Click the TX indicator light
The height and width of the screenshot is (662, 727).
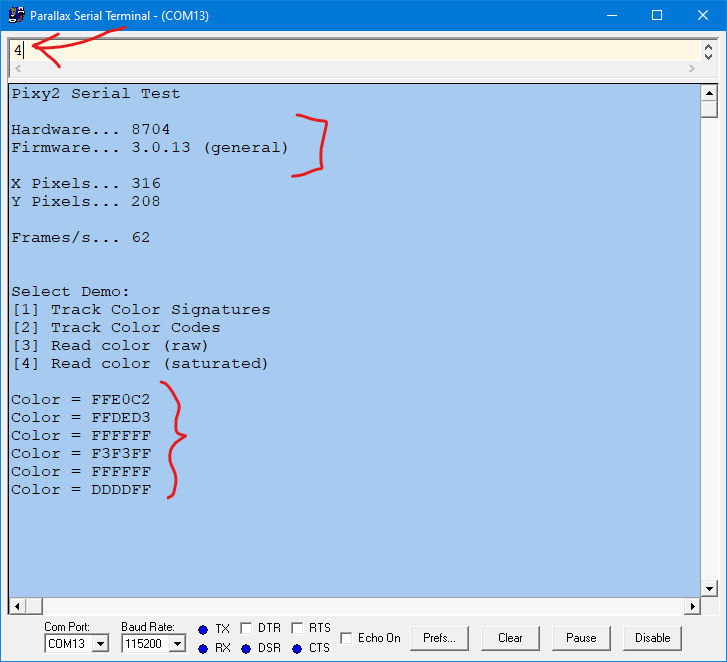[203, 629]
